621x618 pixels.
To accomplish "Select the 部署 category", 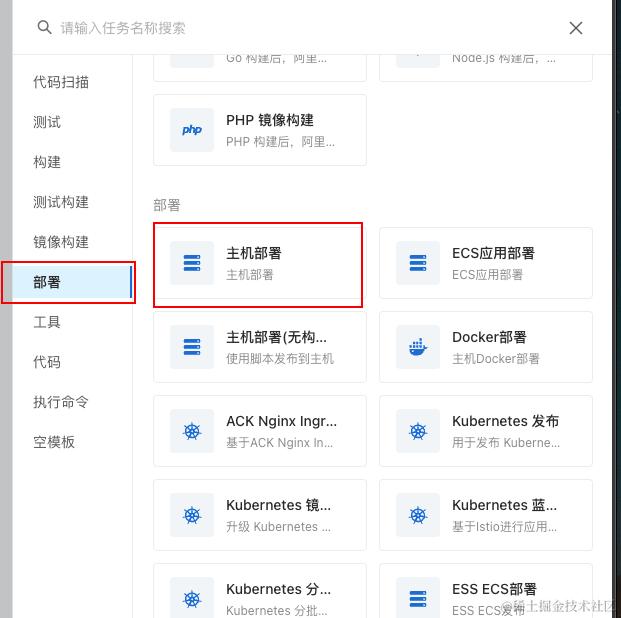I will 71,282.
